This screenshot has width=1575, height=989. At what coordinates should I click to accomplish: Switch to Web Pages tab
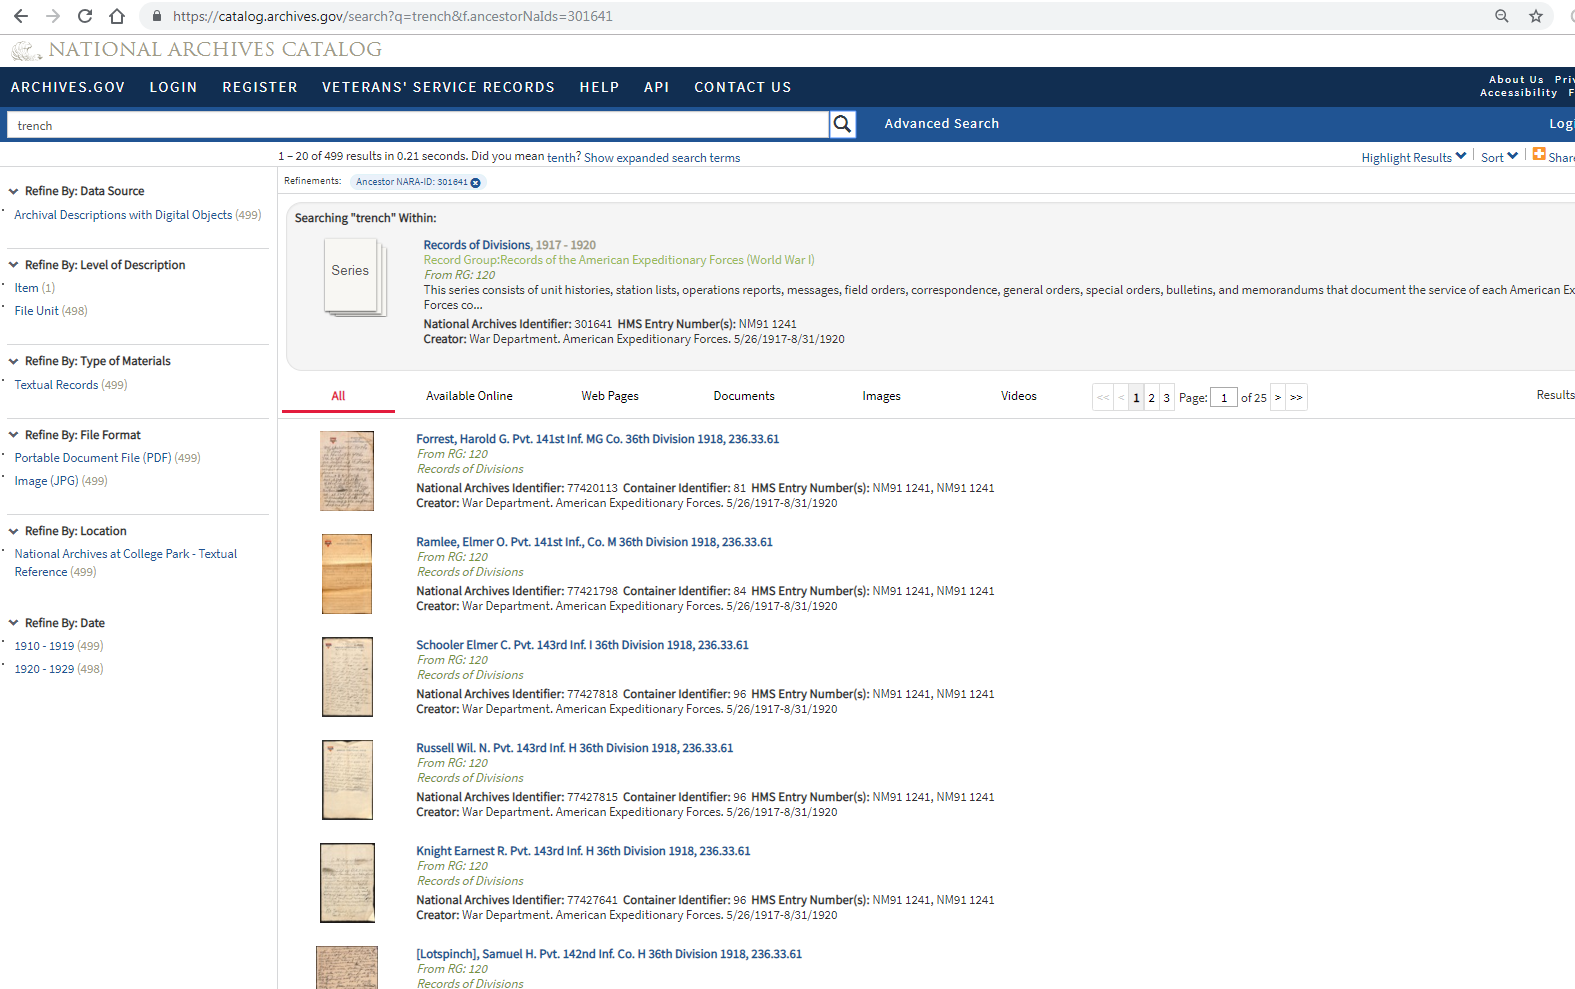pyautogui.click(x=610, y=396)
